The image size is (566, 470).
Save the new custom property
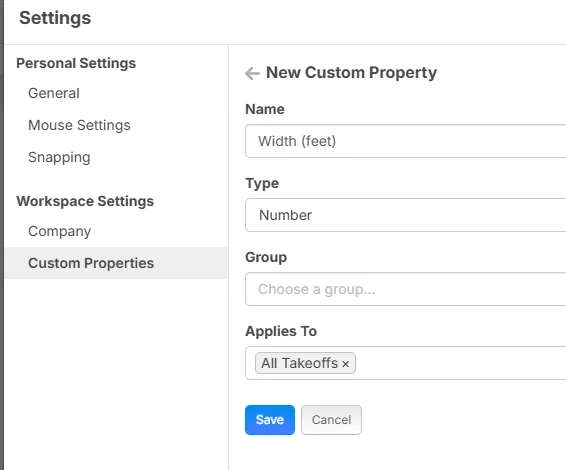270,420
